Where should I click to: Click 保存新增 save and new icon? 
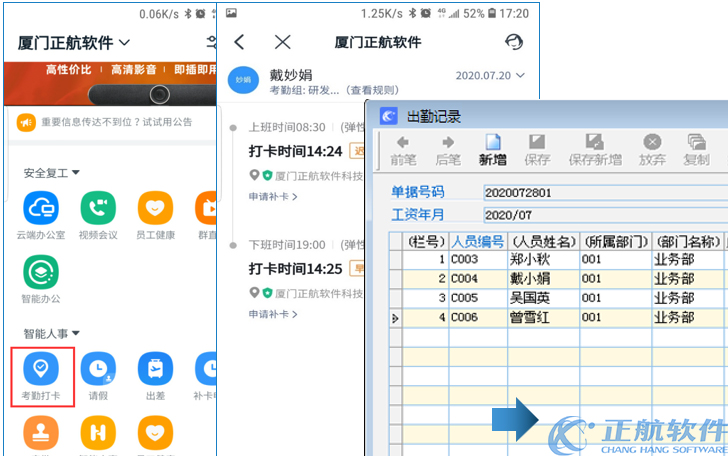595,150
